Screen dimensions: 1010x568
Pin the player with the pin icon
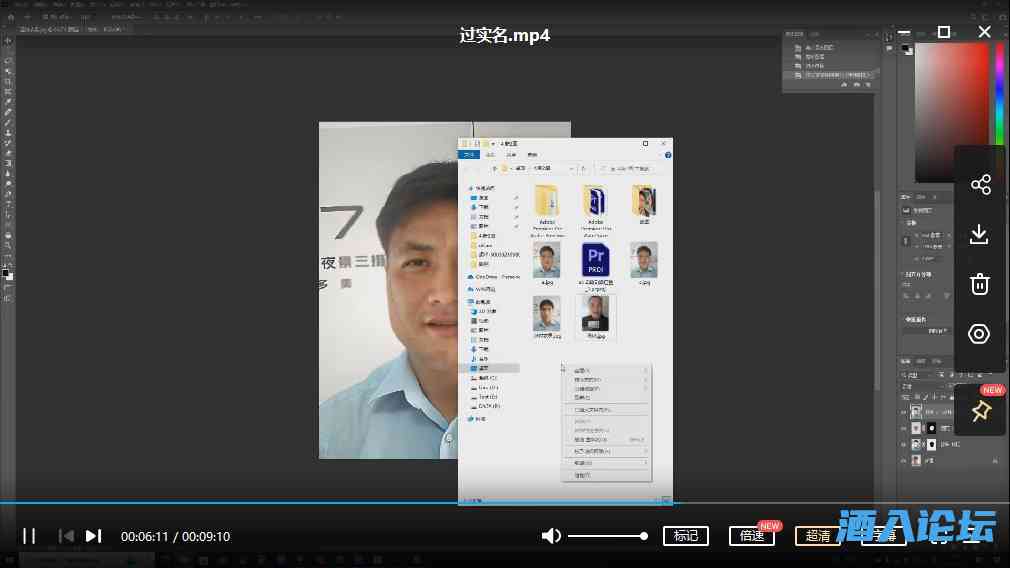click(x=980, y=411)
